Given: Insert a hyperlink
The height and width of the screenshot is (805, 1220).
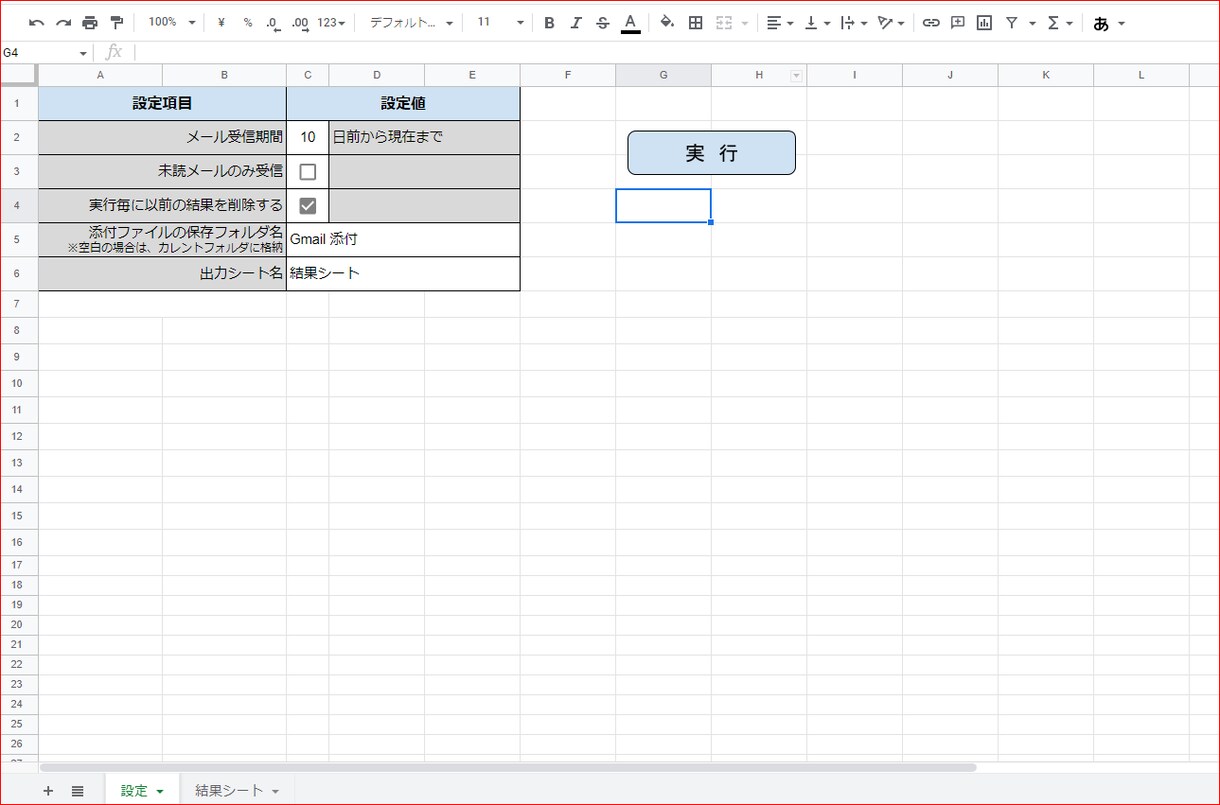Looking at the screenshot, I should (931, 22).
